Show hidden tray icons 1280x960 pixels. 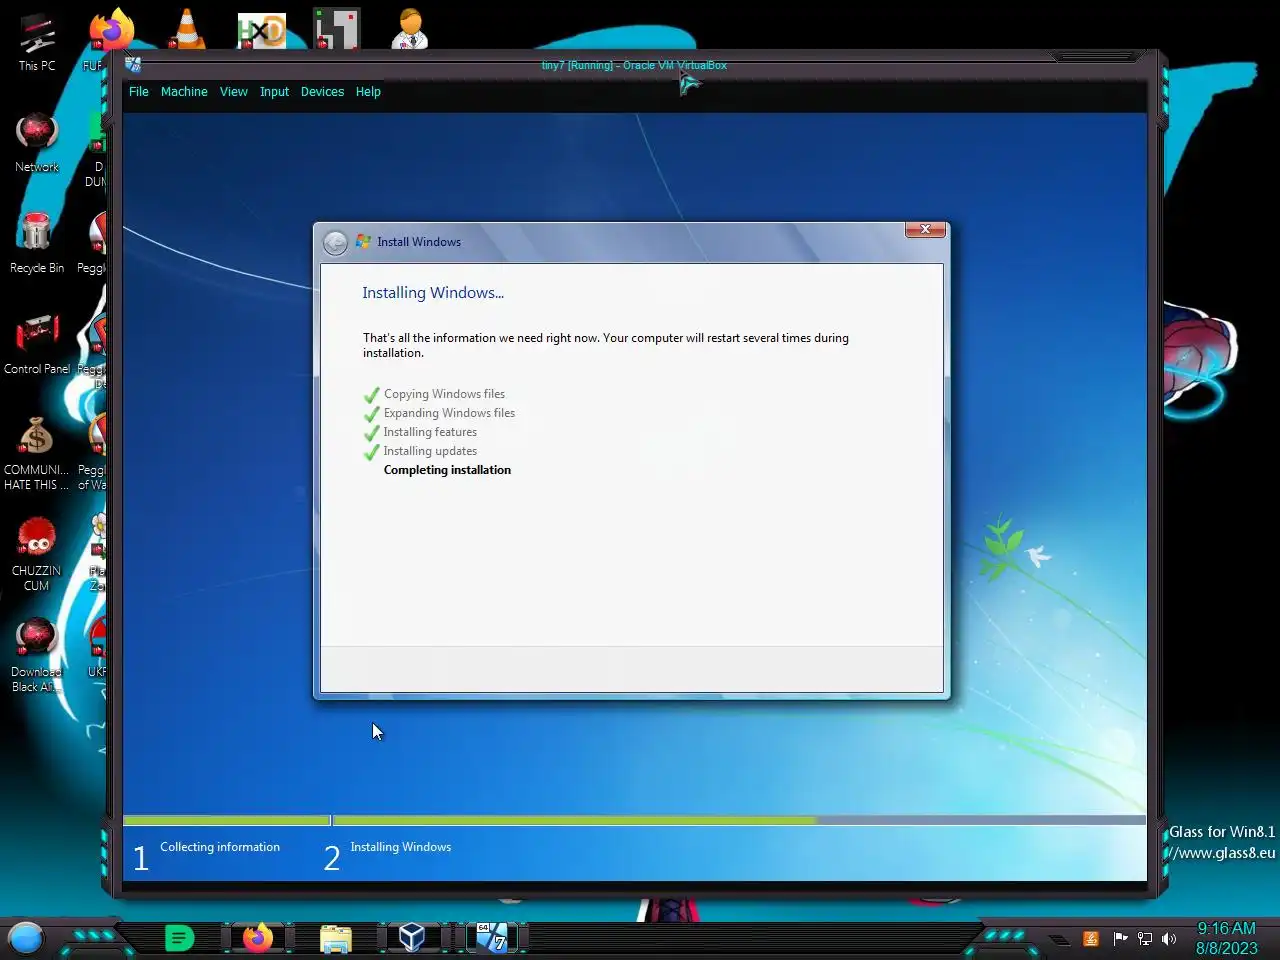pyautogui.click(x=1059, y=940)
